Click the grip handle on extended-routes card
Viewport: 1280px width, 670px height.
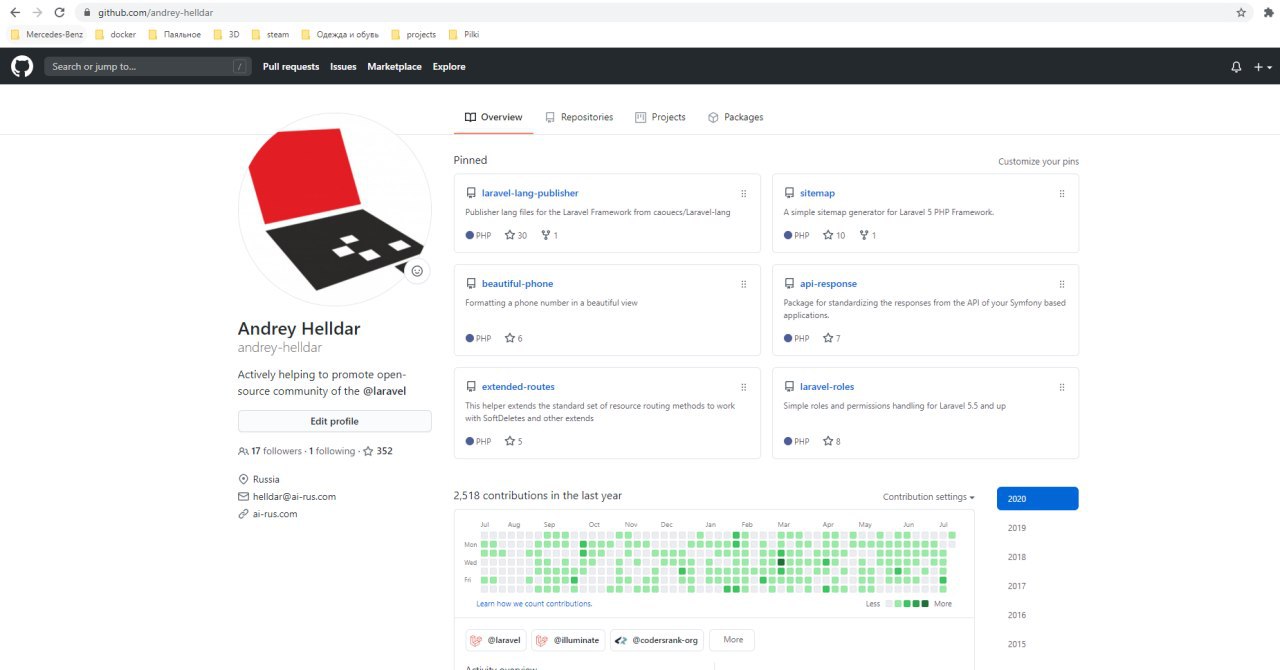pos(744,387)
